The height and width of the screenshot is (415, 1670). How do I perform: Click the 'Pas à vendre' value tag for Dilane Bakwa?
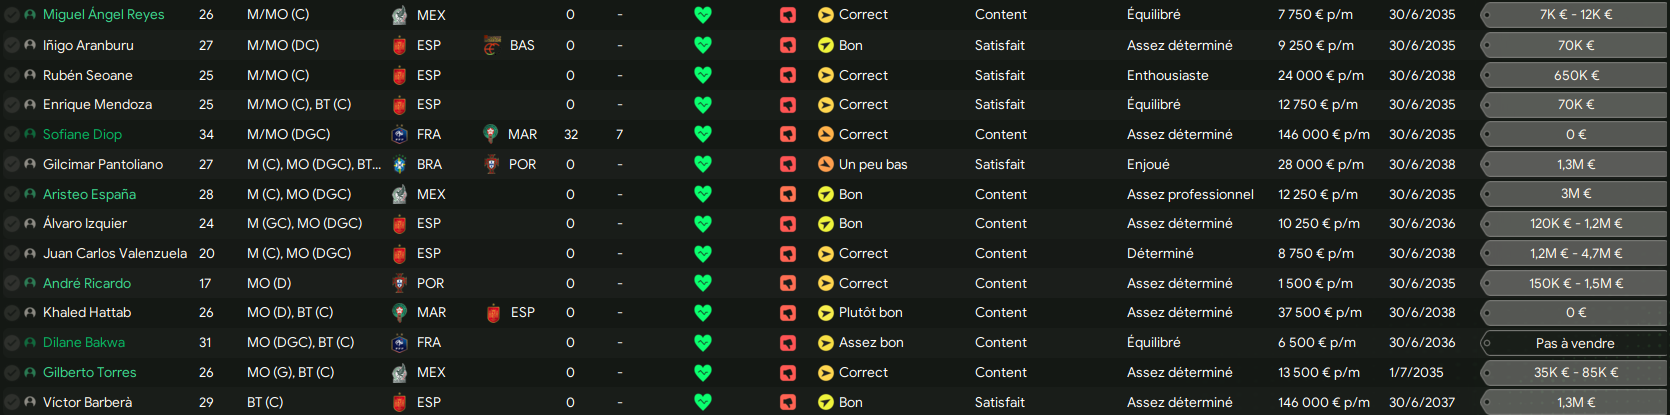click(1575, 343)
